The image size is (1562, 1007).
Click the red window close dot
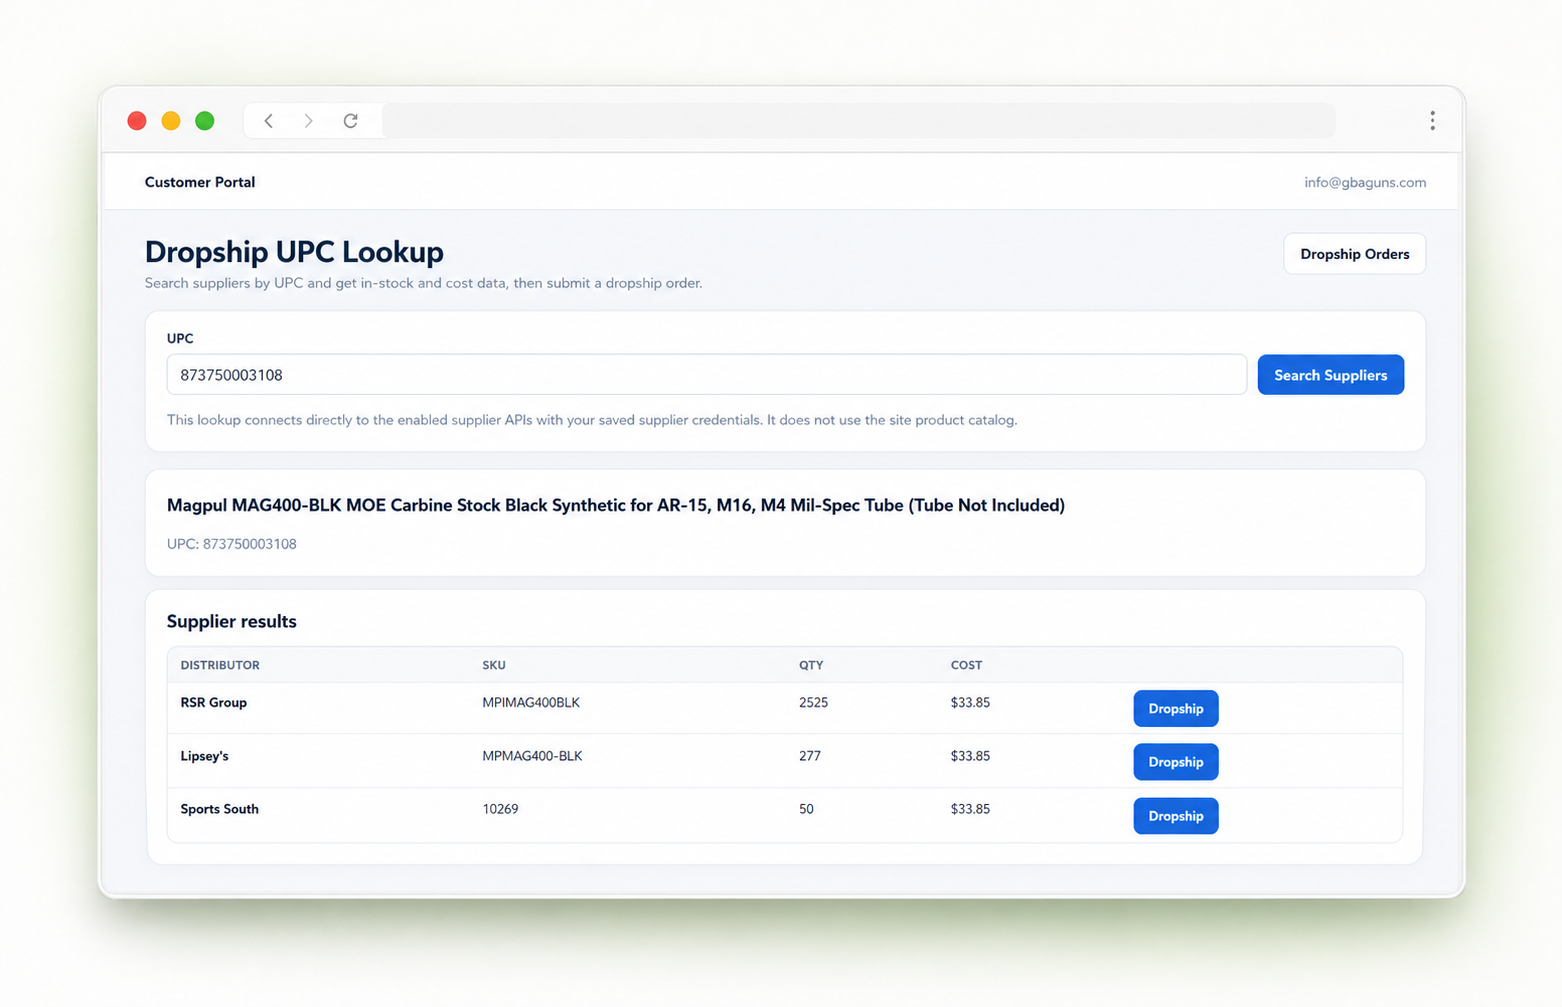137,121
